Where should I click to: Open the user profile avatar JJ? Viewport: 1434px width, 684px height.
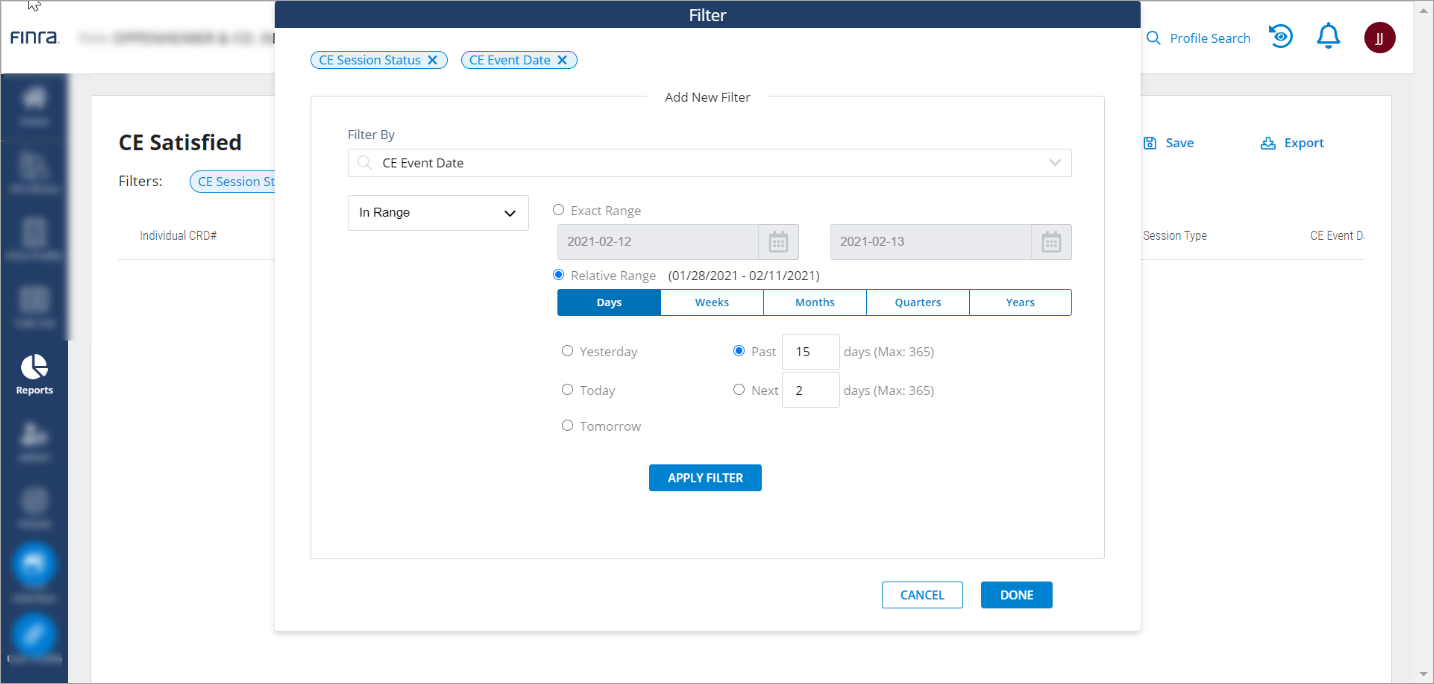coord(1379,38)
